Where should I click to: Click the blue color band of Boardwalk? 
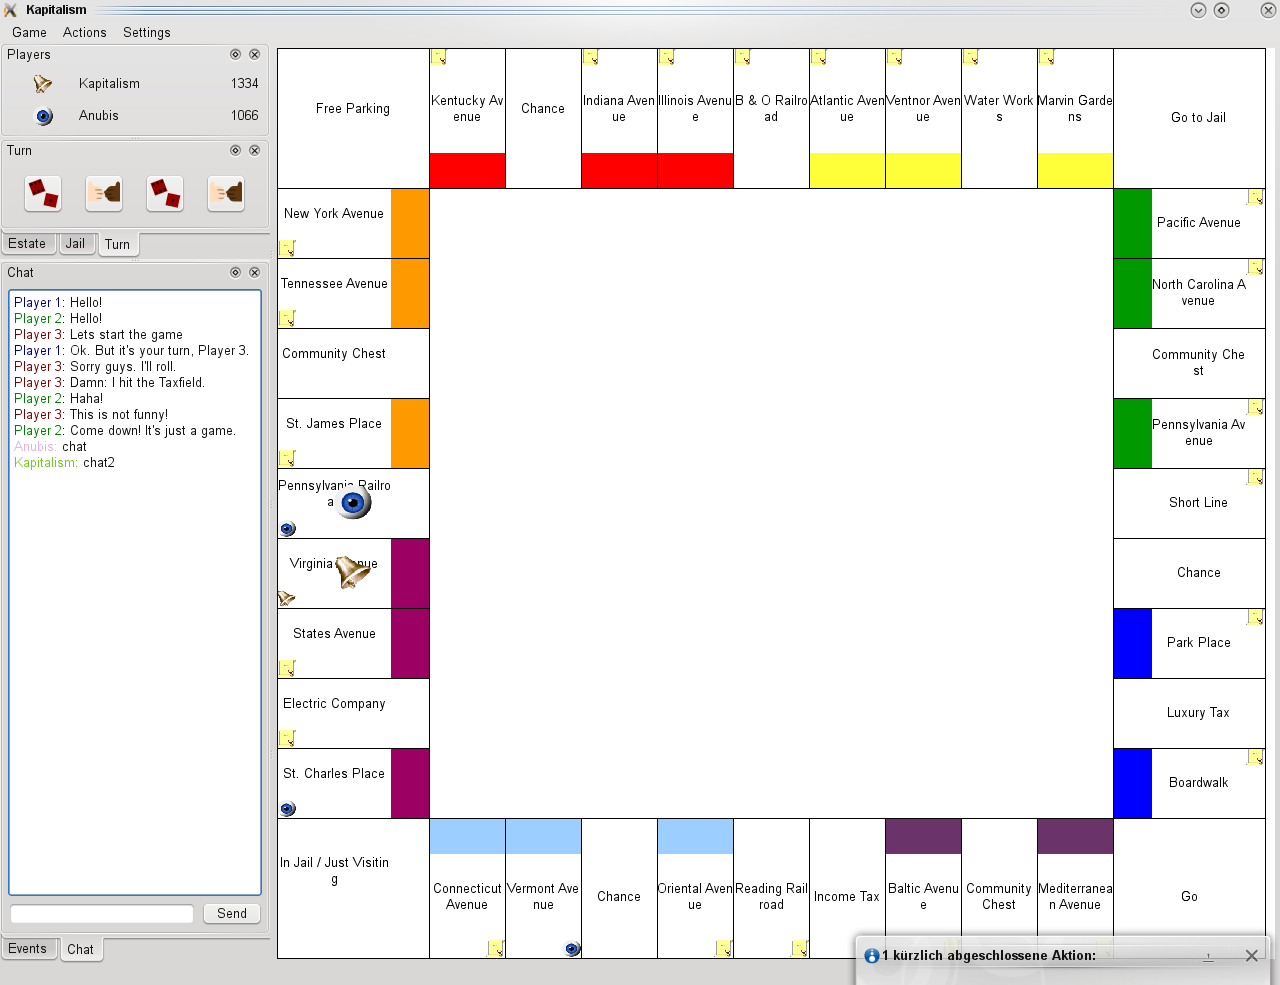1133,783
